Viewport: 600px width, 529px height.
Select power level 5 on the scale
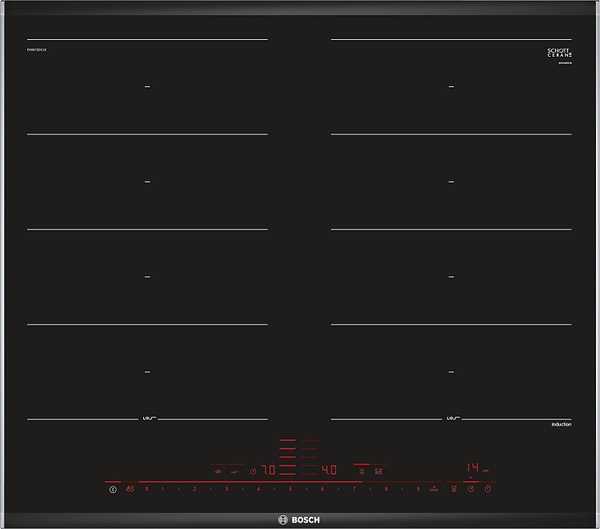pos(290,489)
